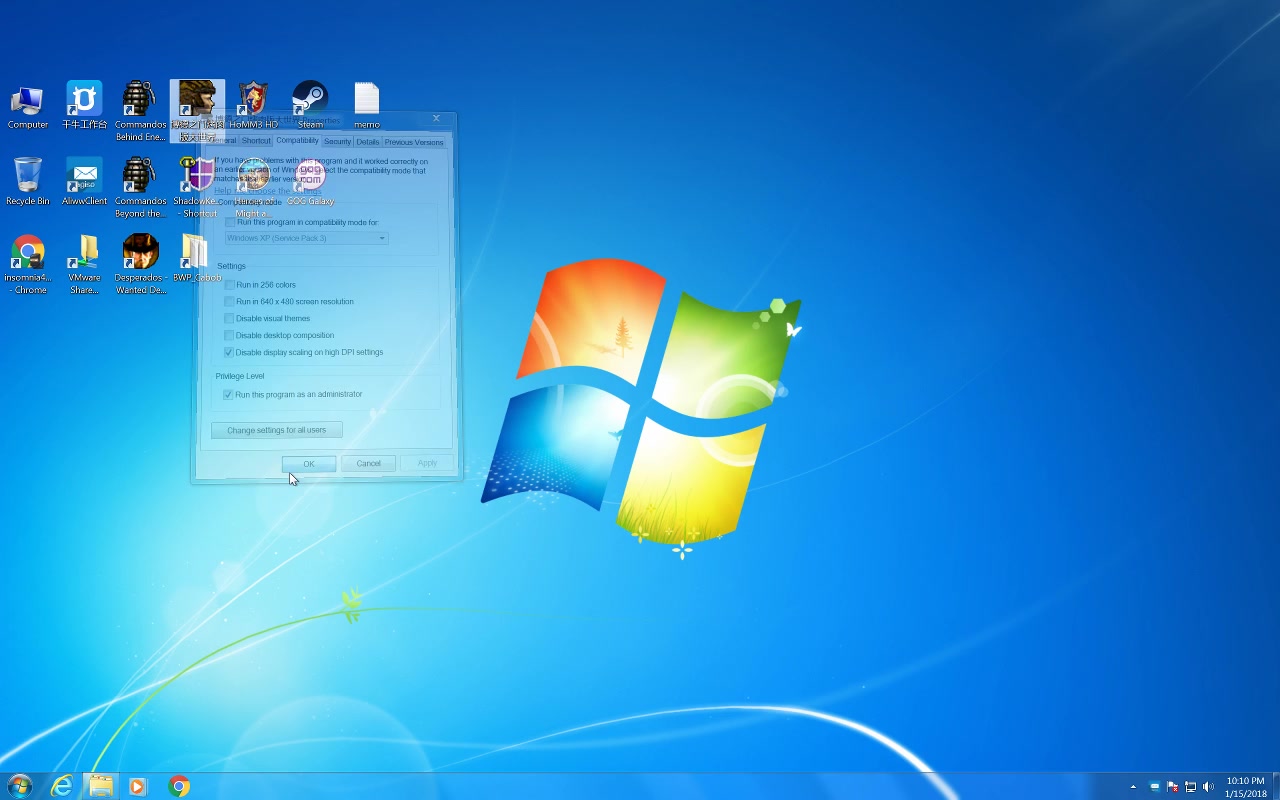Select the Recycle Bin icon
Viewport: 1280px width, 800px height.
27,182
